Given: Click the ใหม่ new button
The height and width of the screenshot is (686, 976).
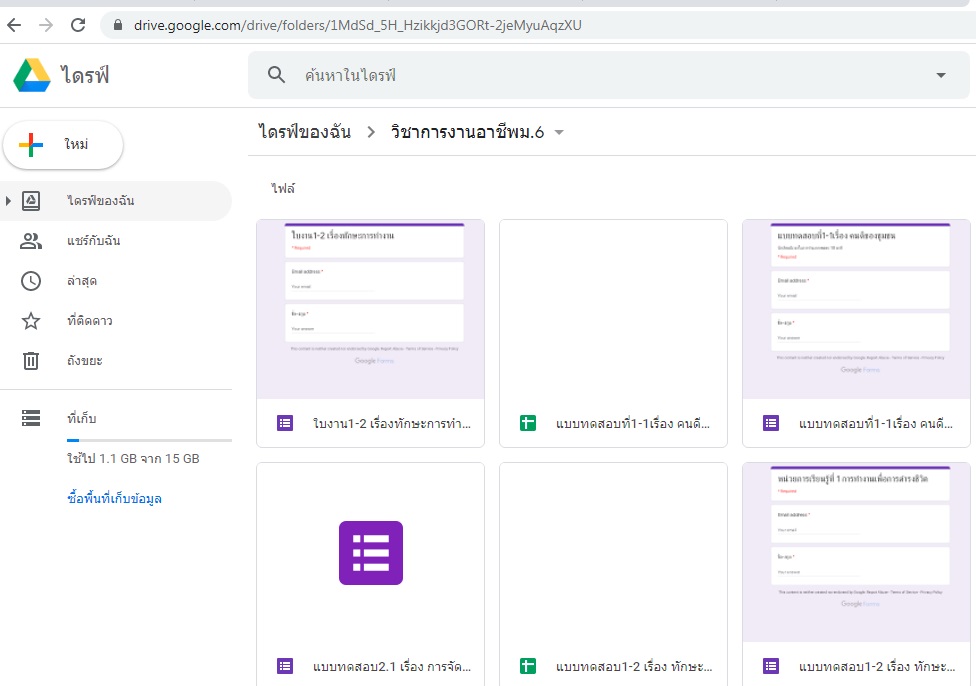Looking at the screenshot, I should [x=63, y=145].
